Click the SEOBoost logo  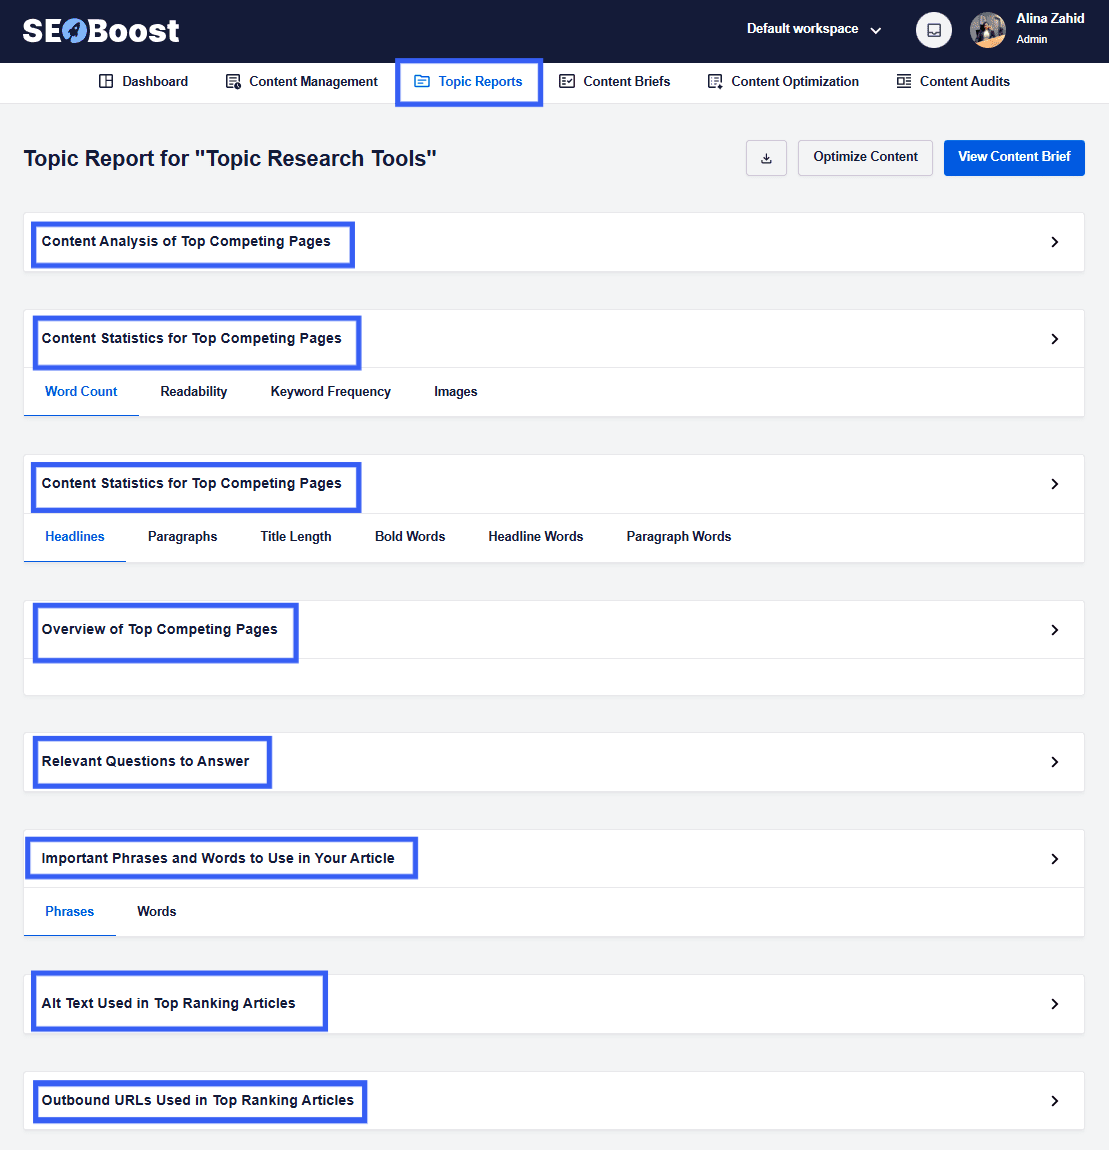(x=100, y=31)
